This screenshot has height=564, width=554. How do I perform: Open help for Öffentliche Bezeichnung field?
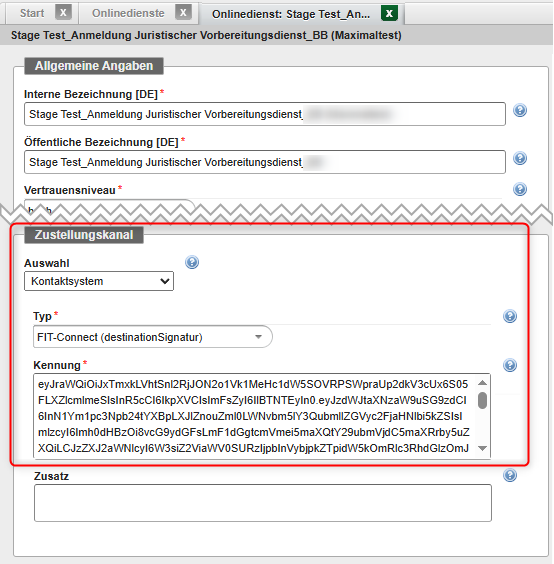tap(520, 158)
